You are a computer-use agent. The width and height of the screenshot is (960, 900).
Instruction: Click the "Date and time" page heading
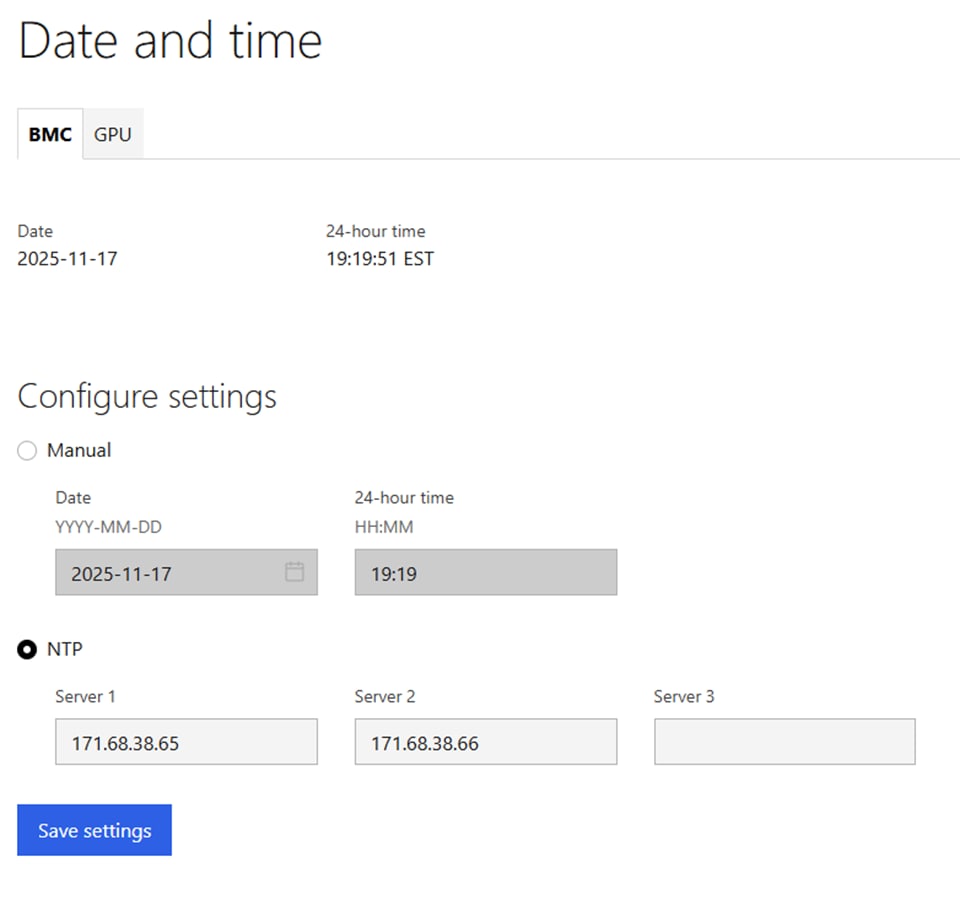pyautogui.click(x=170, y=42)
